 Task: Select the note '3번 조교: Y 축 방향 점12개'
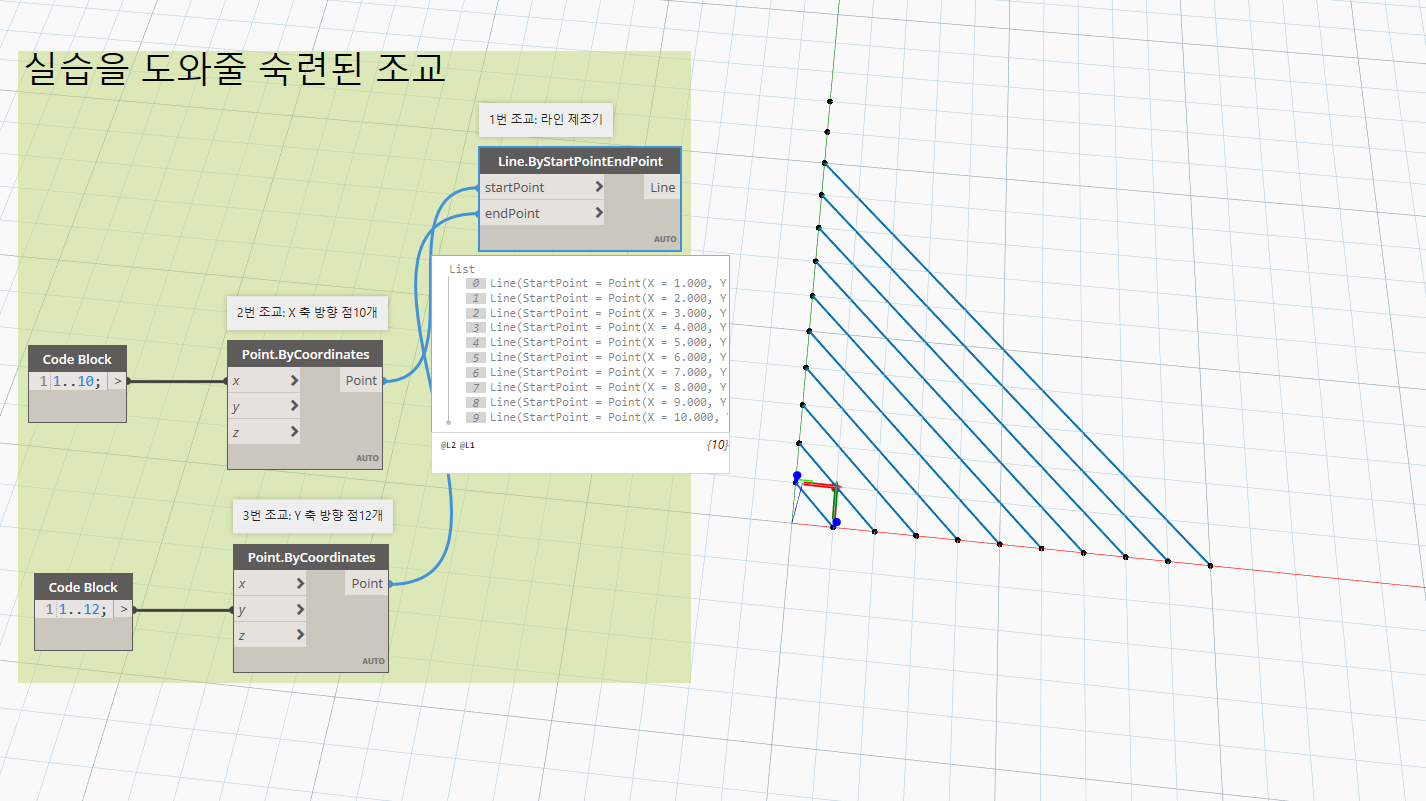[x=313, y=516]
